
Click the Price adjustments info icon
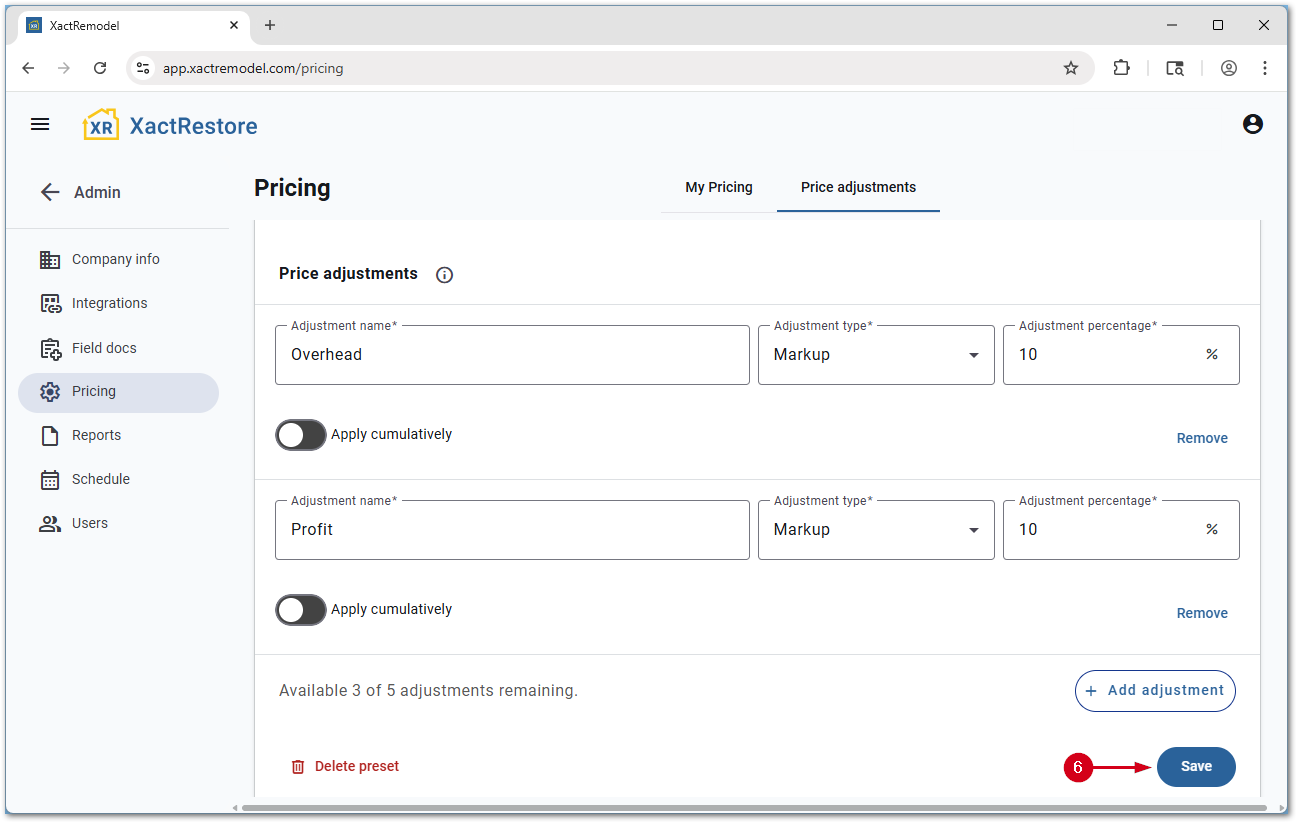[445, 275]
